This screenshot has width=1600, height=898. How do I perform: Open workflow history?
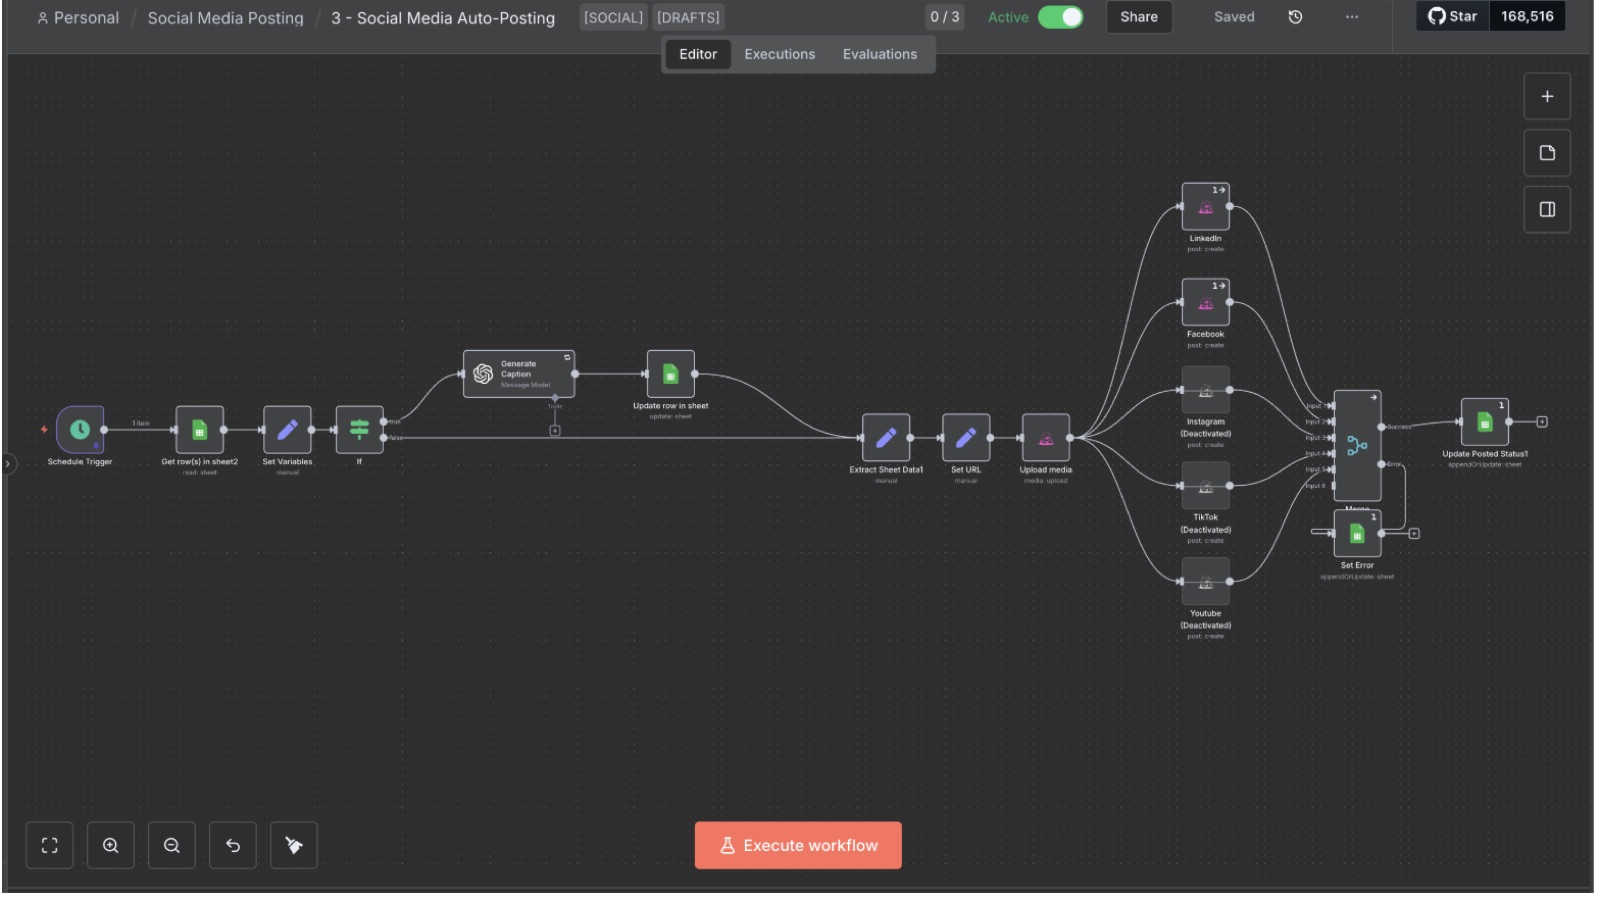[x=1295, y=17]
